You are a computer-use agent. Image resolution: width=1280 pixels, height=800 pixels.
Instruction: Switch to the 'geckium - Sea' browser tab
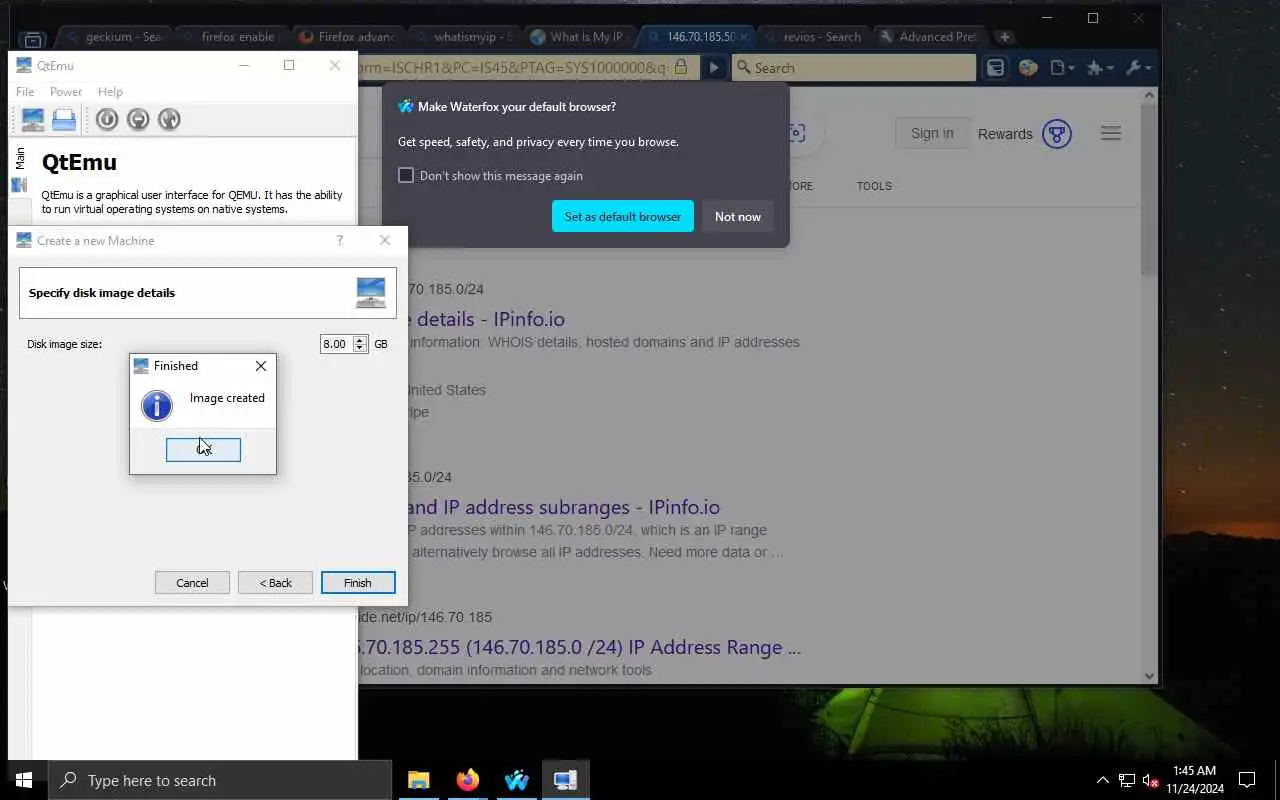[113, 37]
